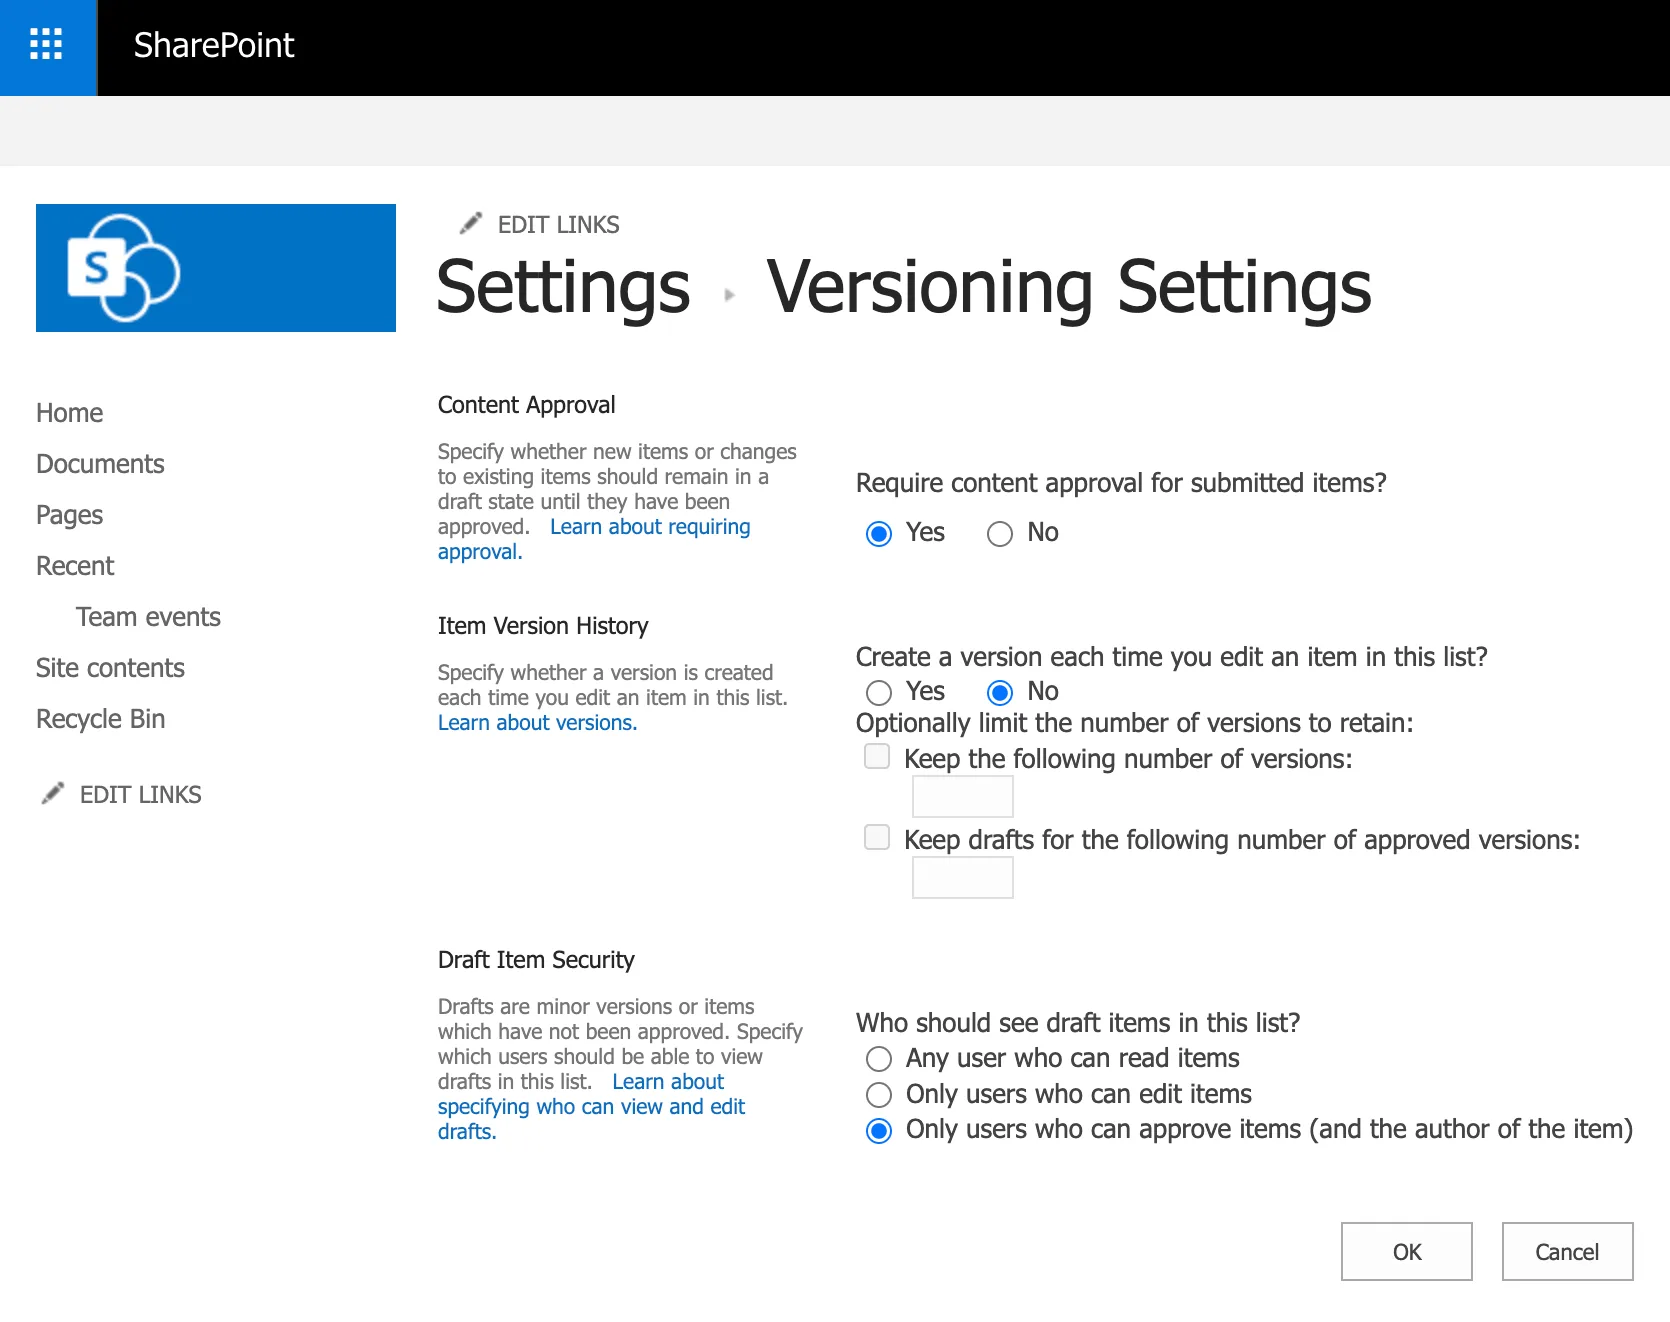The image size is (1670, 1322).
Task: Select No for requiring content approval
Action: pyautogui.click(x=1000, y=534)
